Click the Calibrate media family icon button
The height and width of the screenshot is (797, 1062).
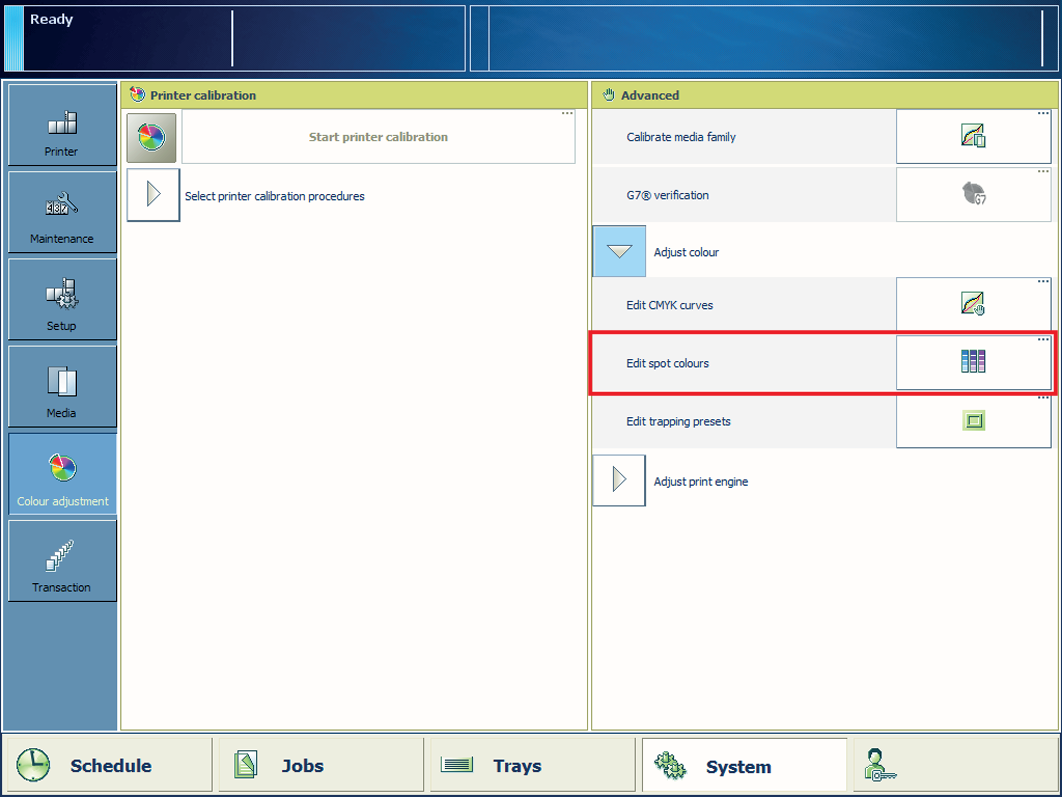tap(973, 137)
